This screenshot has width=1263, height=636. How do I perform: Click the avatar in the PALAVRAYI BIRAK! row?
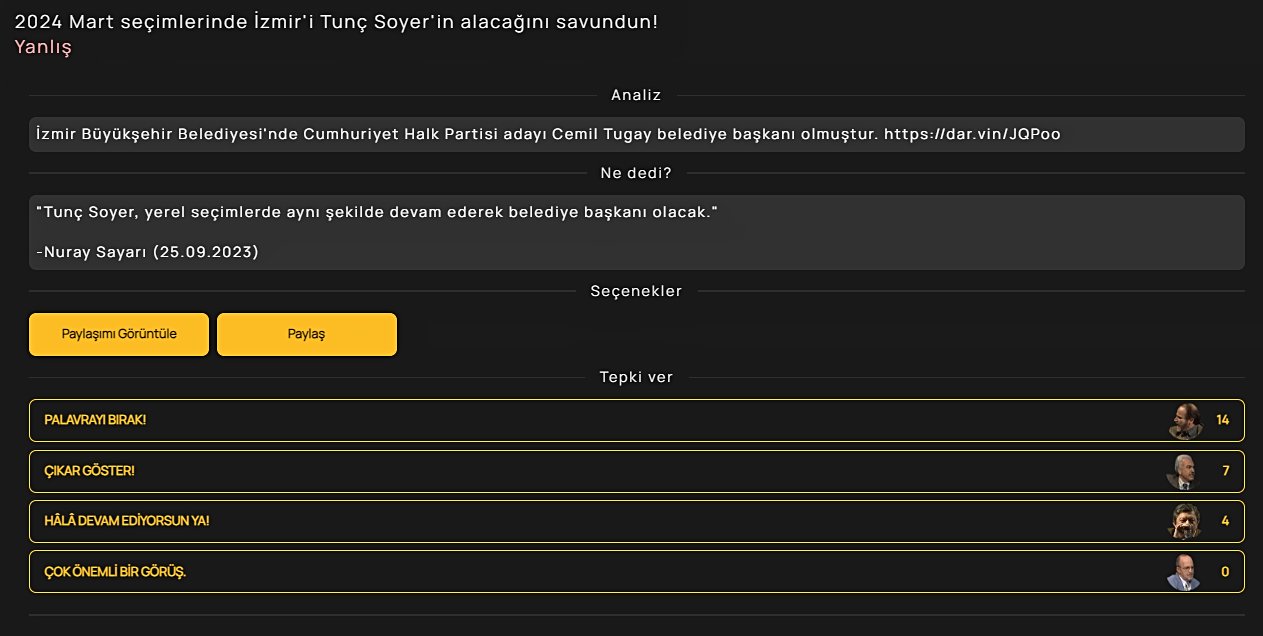(x=1185, y=421)
